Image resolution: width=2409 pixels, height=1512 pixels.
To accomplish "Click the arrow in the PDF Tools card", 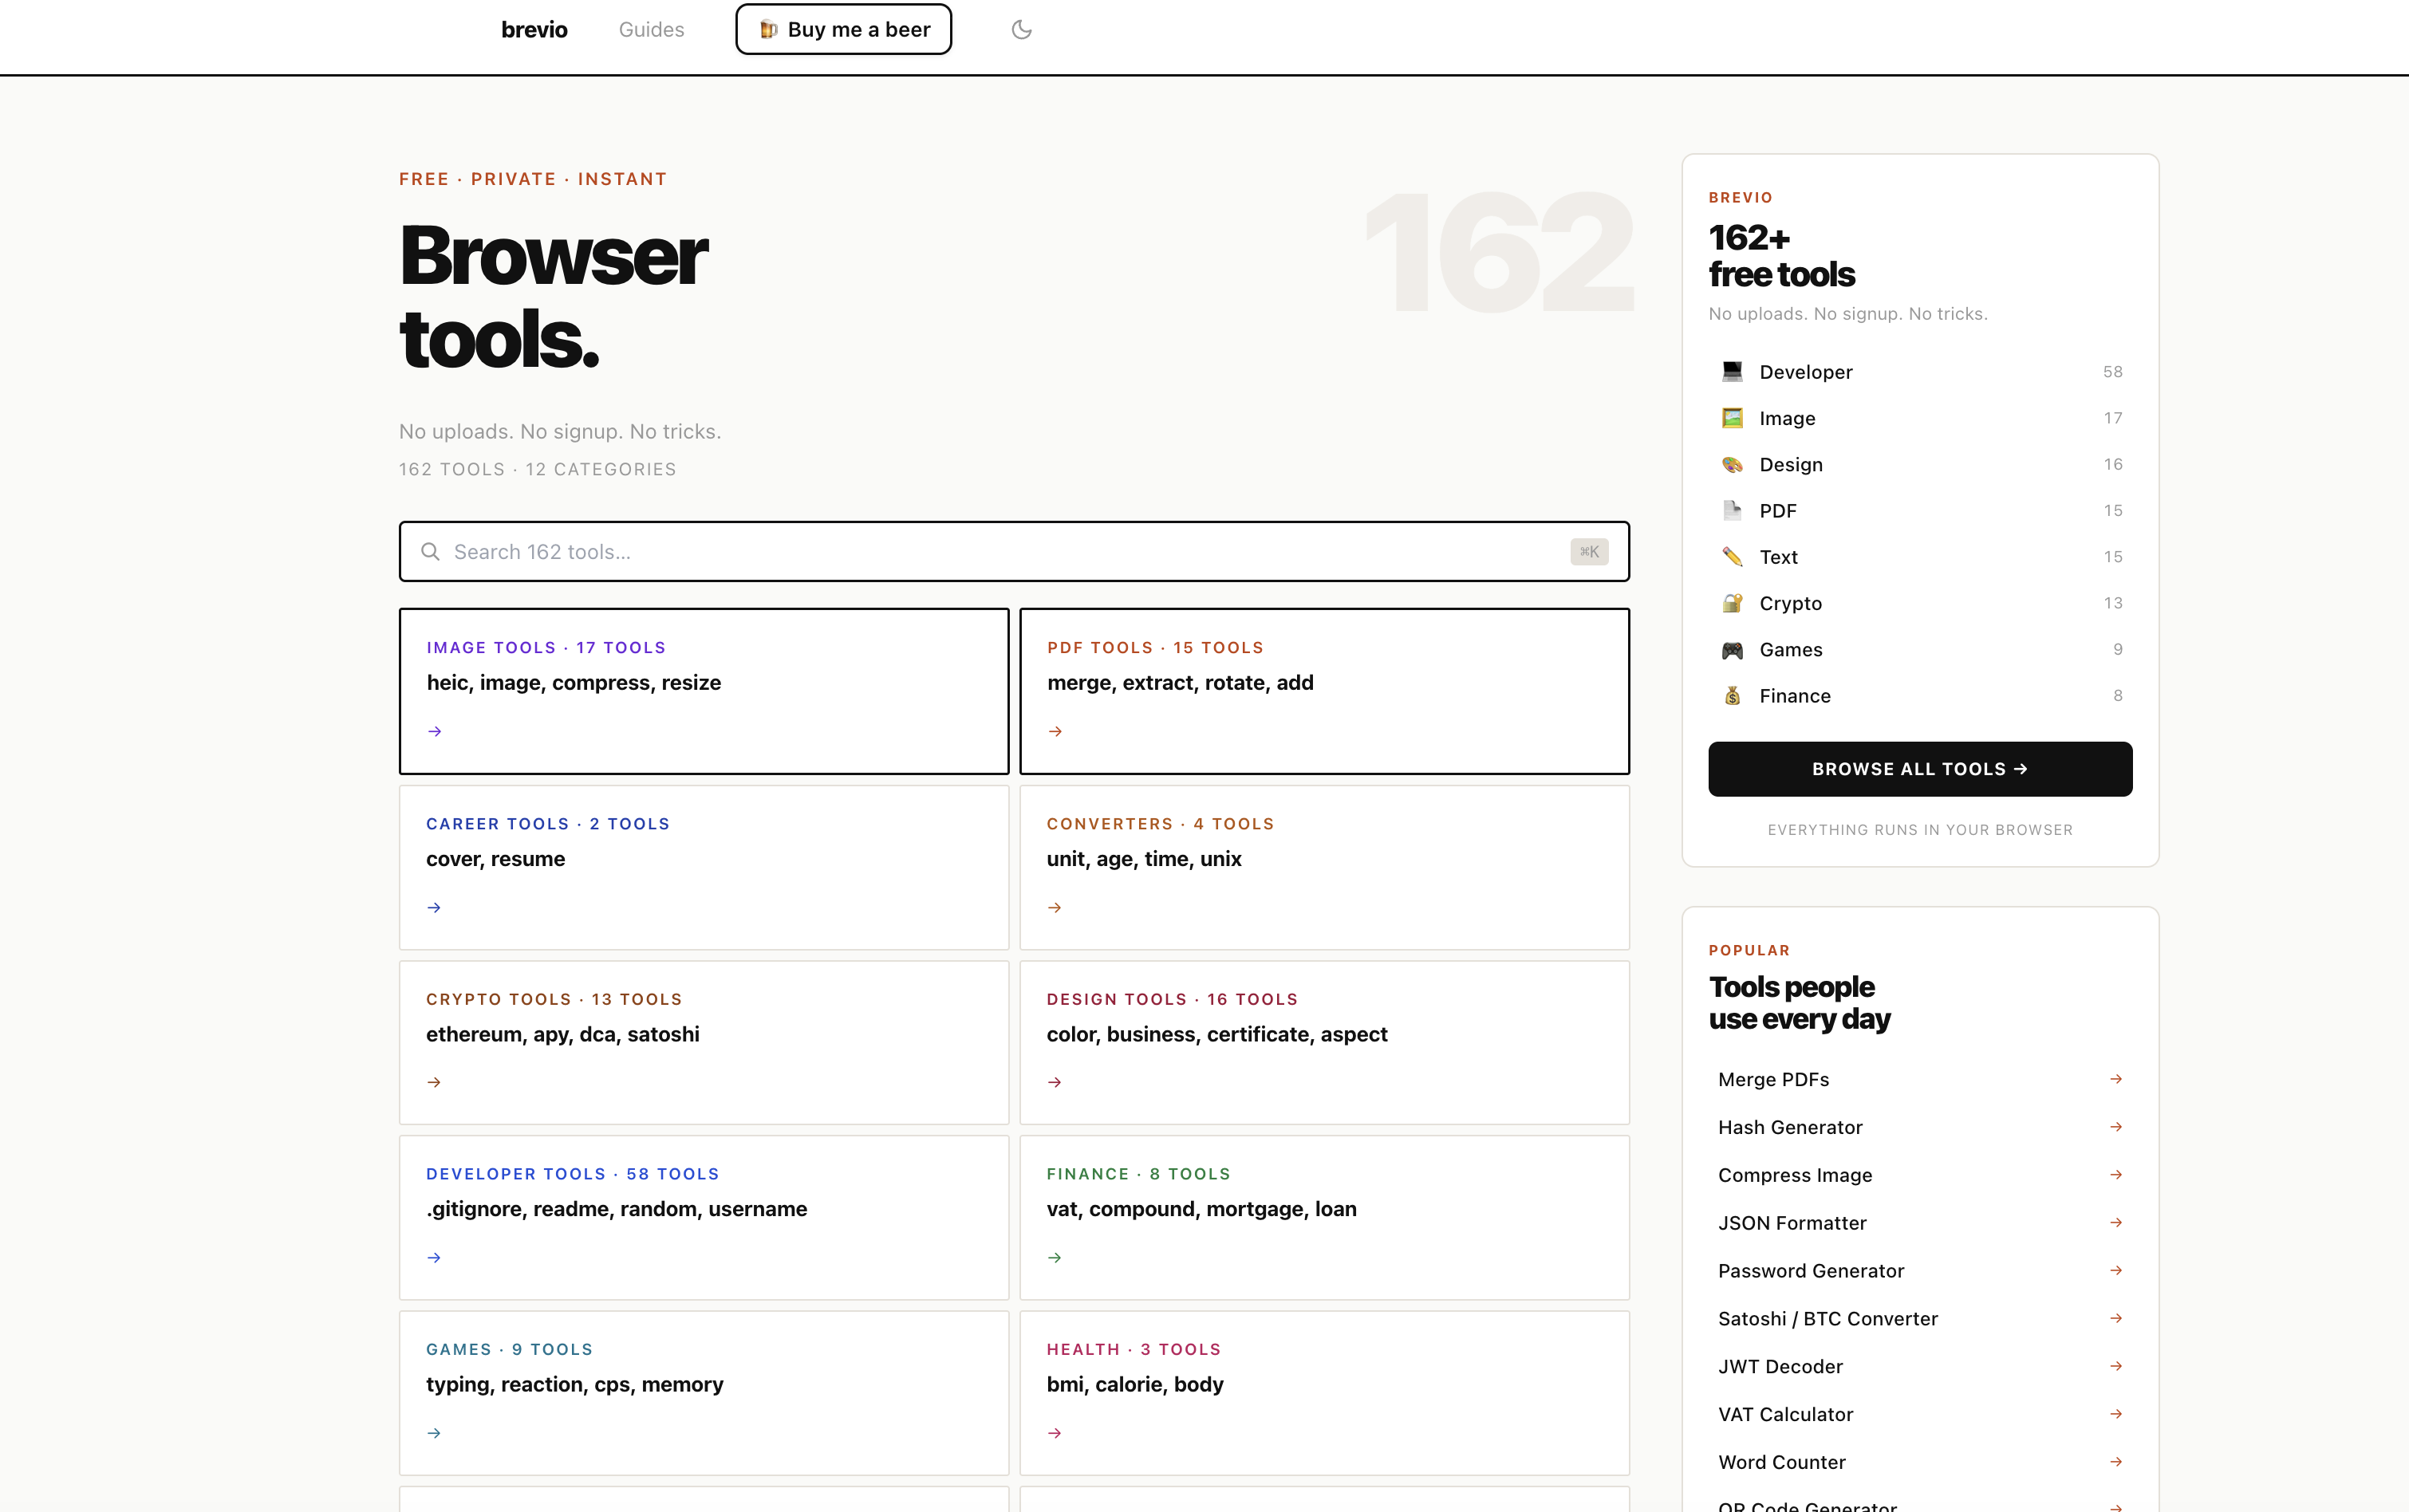I will [1055, 732].
